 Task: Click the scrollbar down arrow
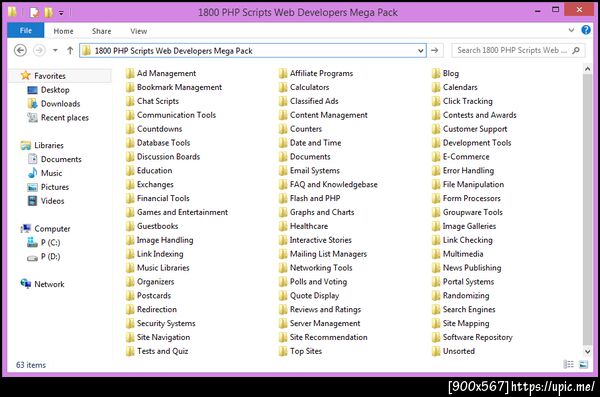(587, 351)
